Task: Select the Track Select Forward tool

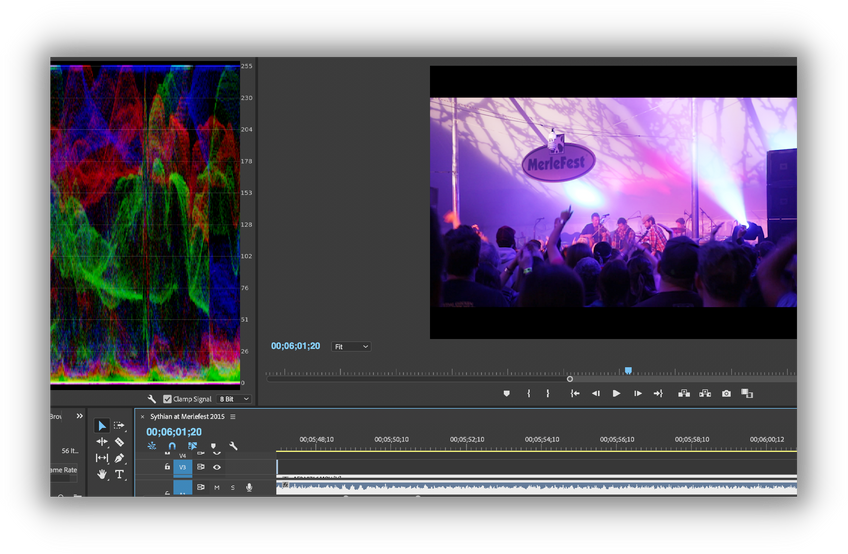Action: (119, 426)
